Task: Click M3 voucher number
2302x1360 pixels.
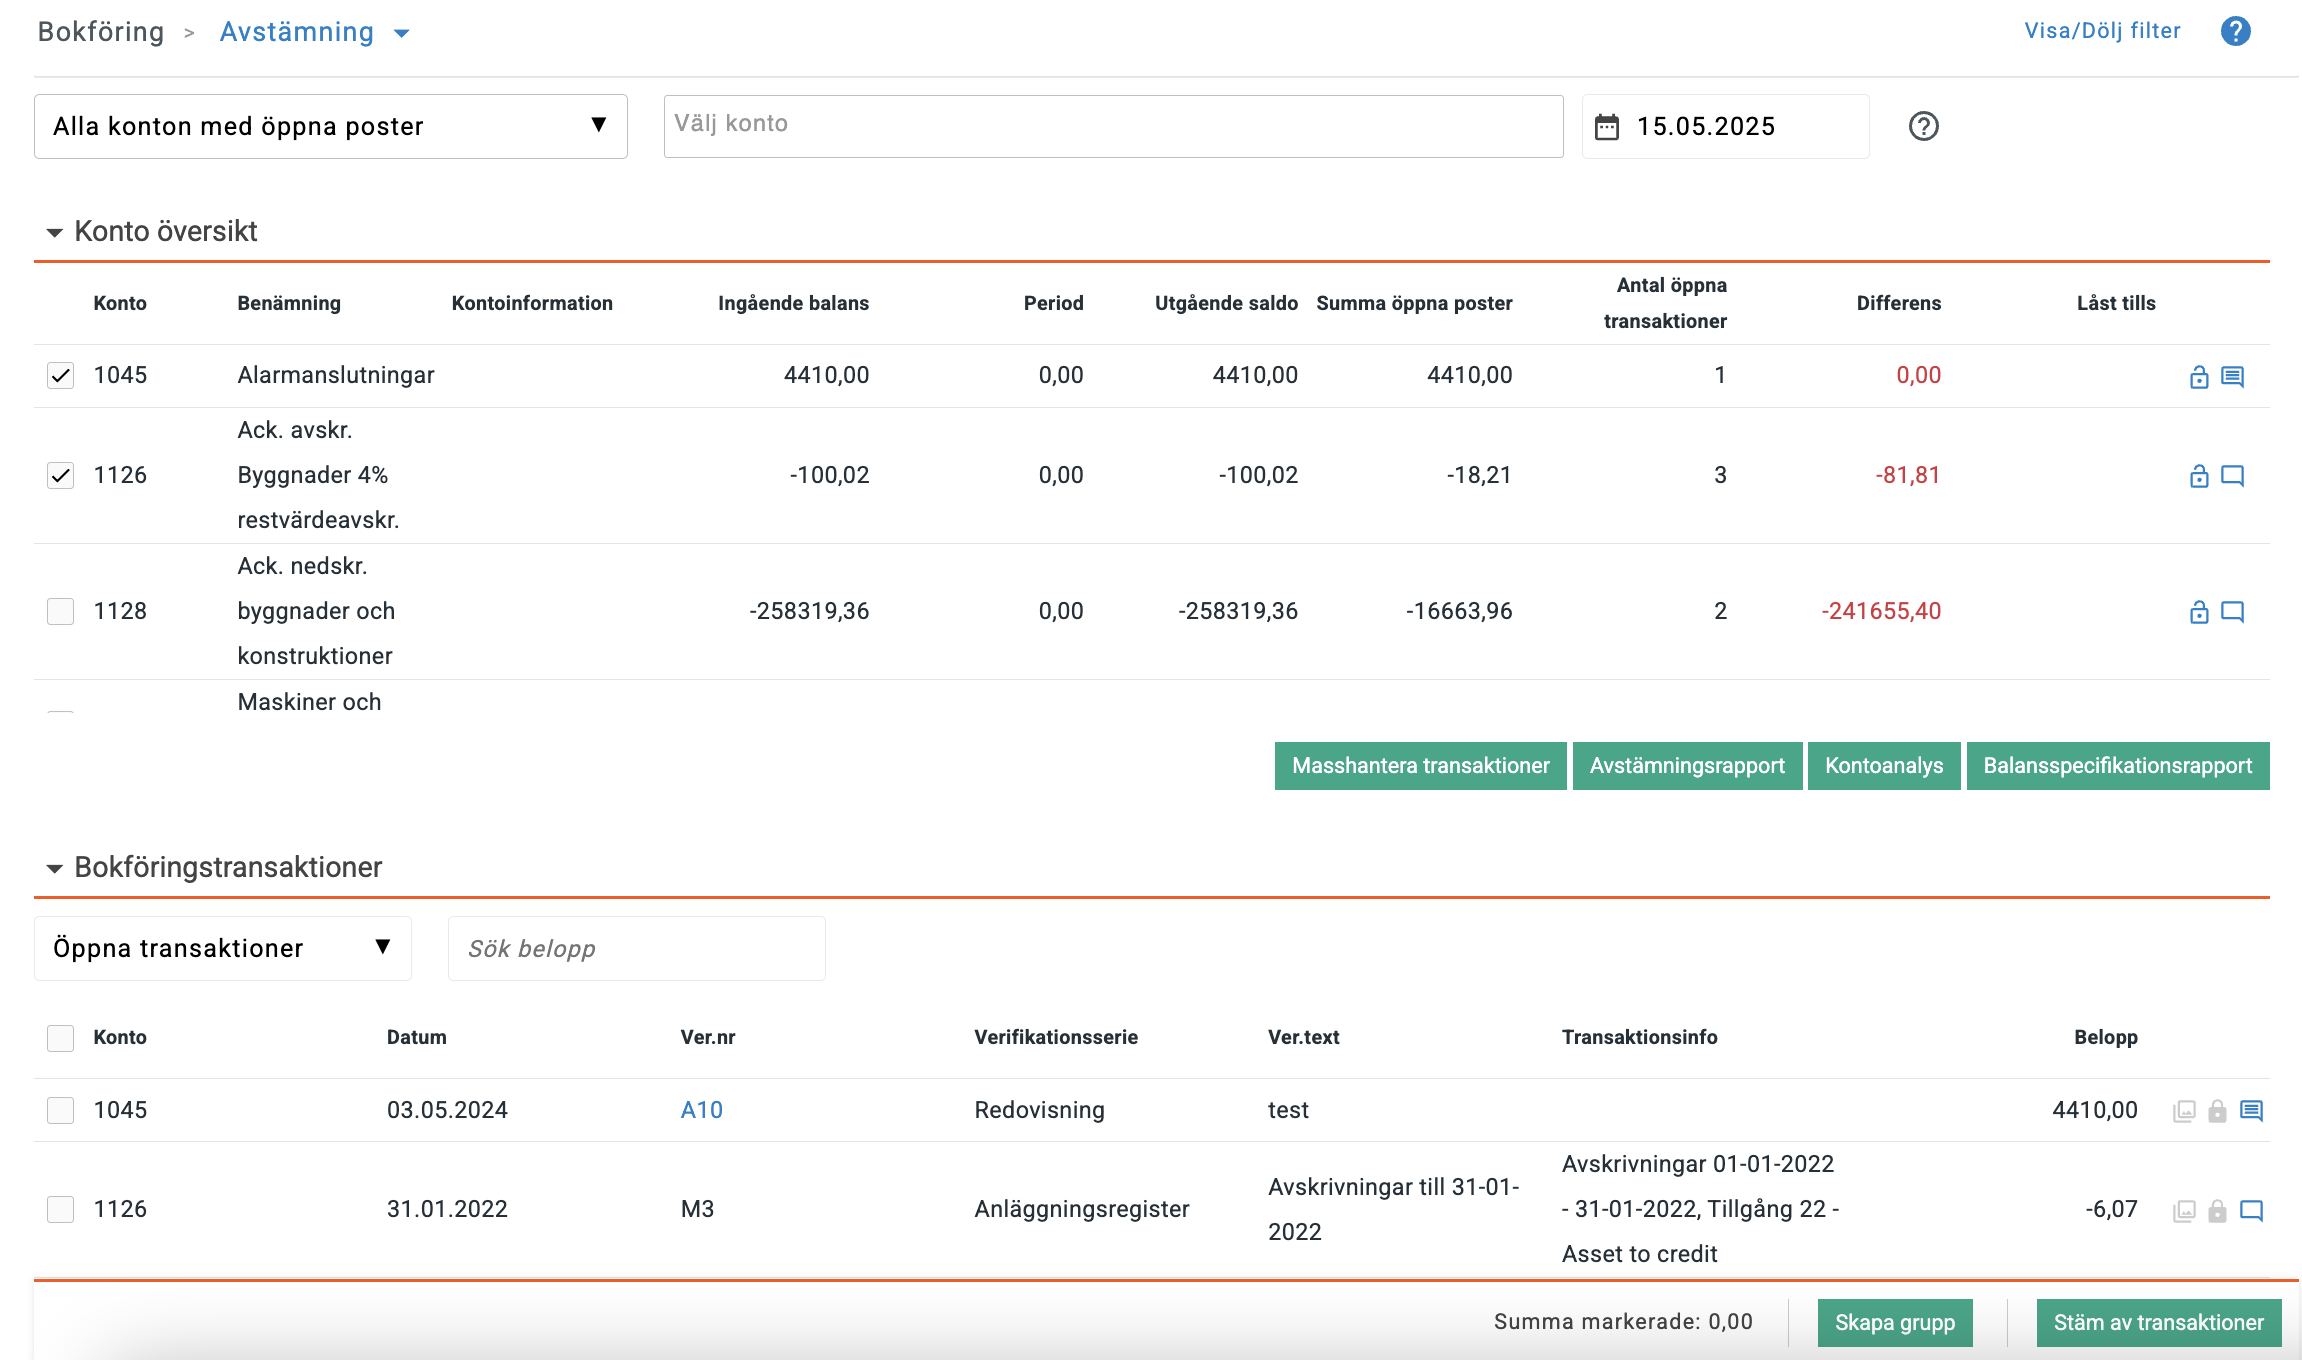Action: 697,1209
